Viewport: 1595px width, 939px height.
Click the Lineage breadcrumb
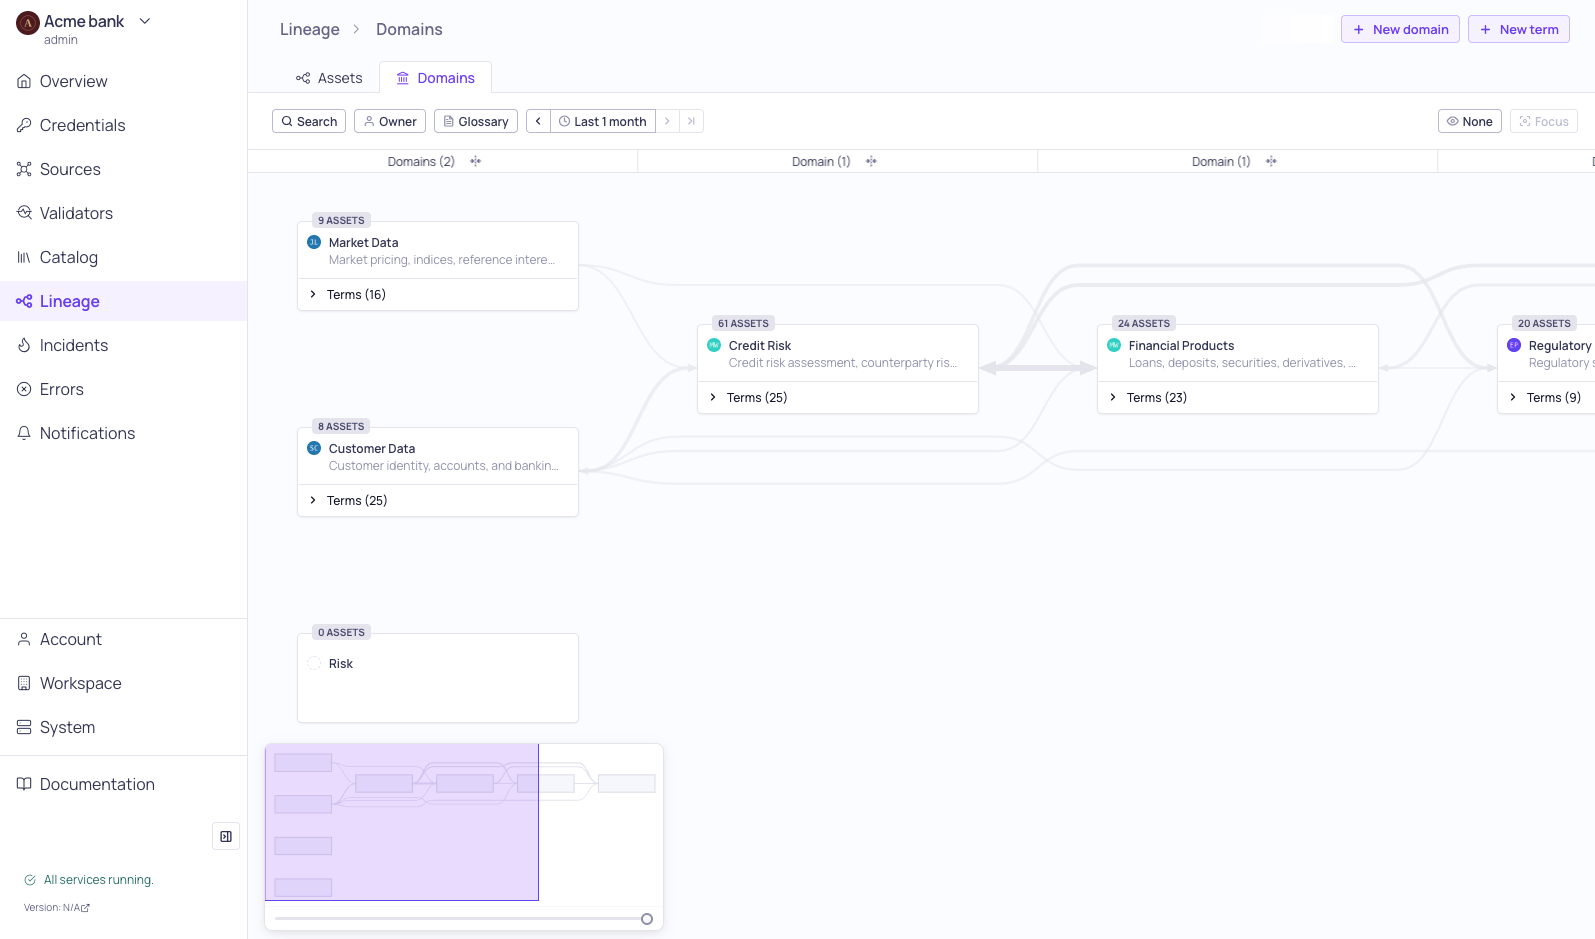pyautogui.click(x=310, y=29)
